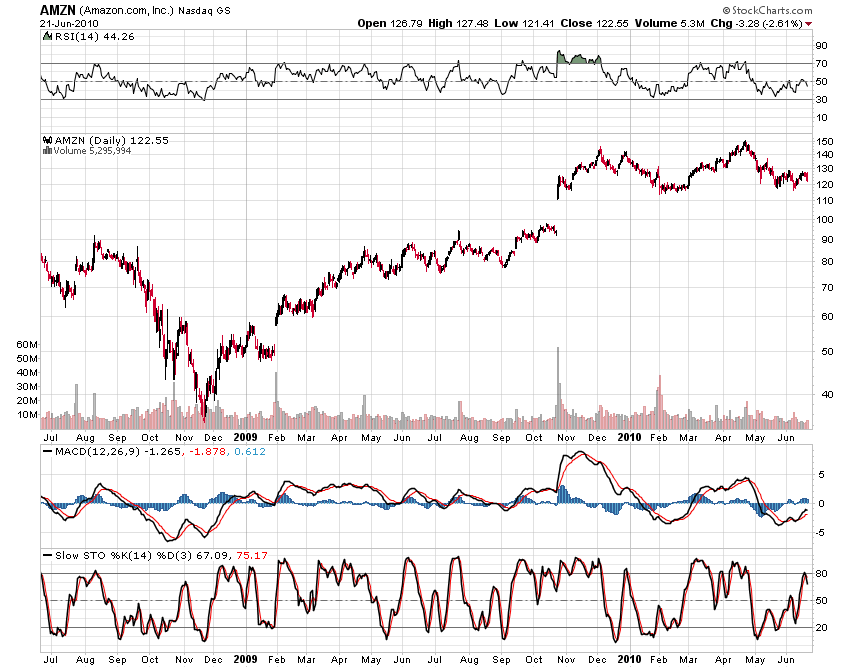Click the 140 price axis label
Image resolution: width=850 pixels, height=668 pixels.
(x=825, y=155)
